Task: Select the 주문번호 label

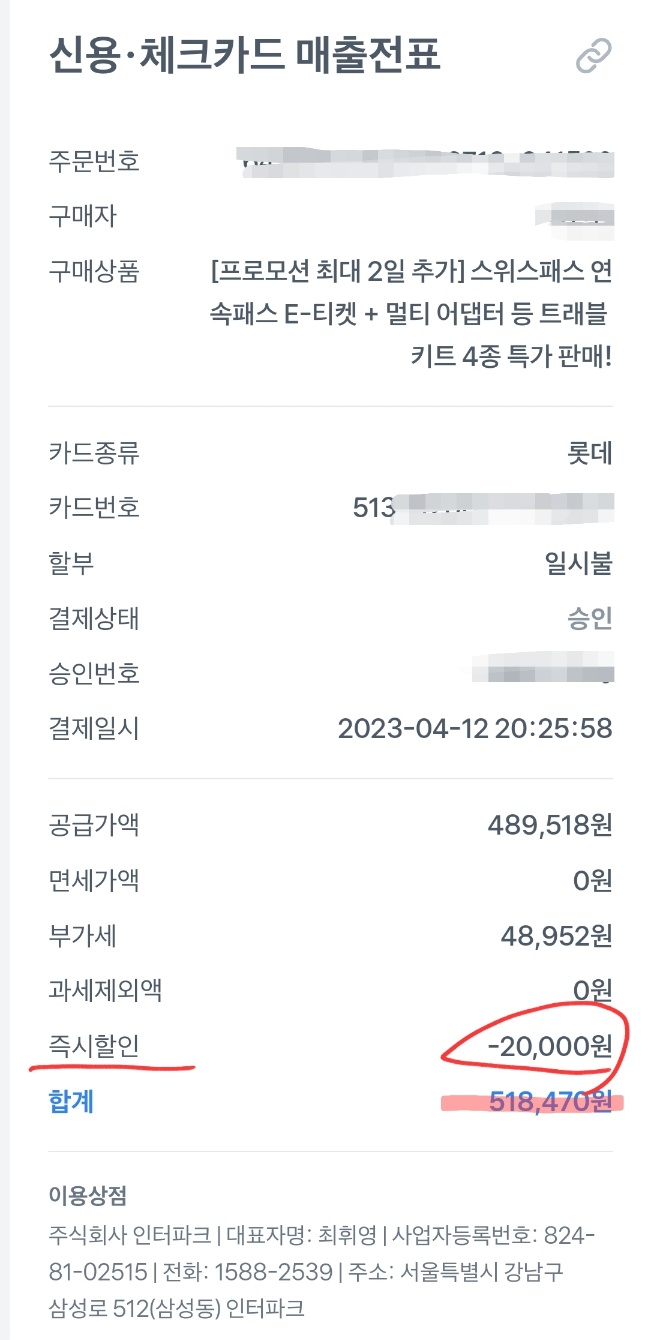Action: 94,161
